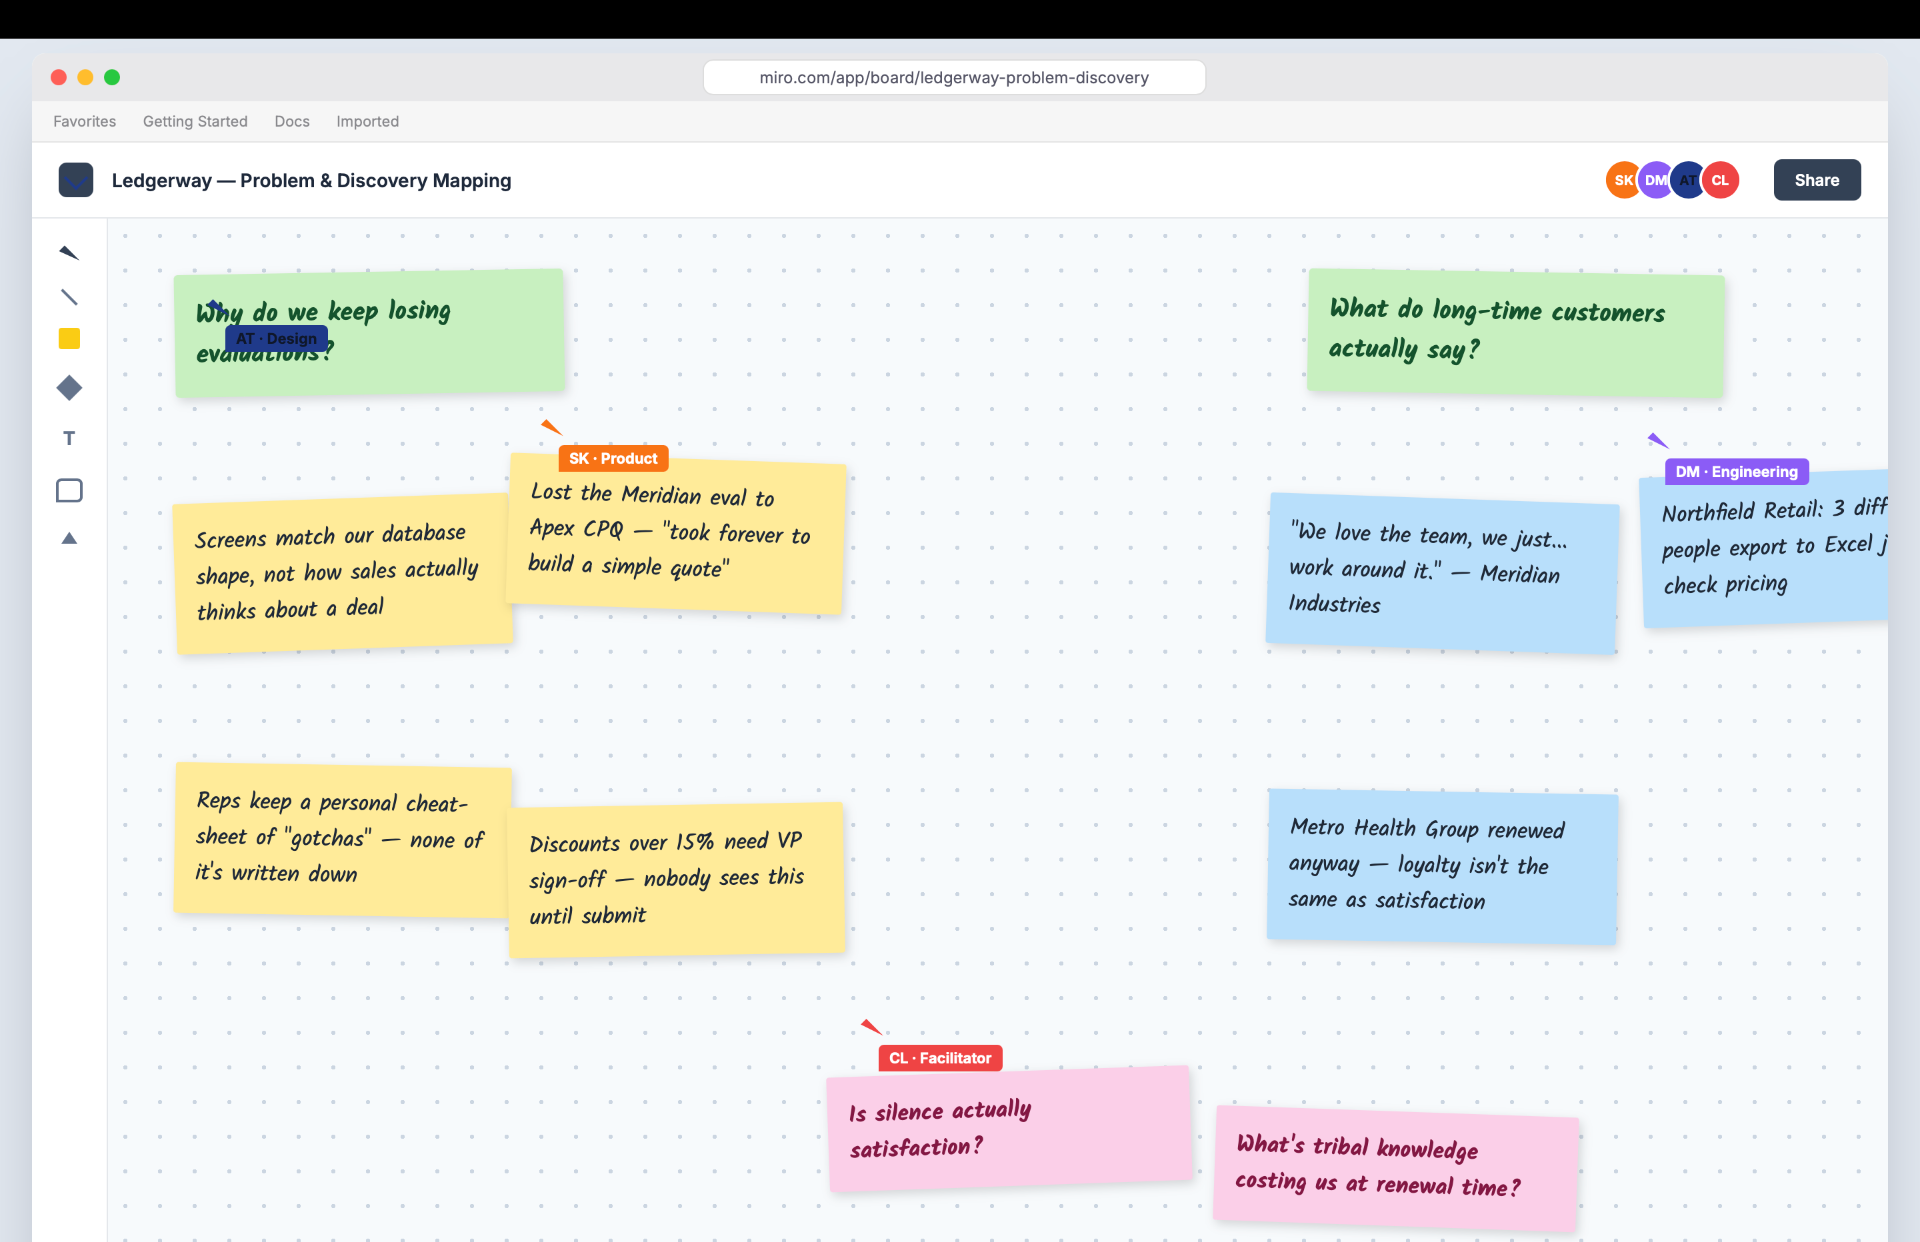The width and height of the screenshot is (1920, 1242).
Task: Click the "DM · Engineering" cursor label
Action: click(x=1736, y=471)
